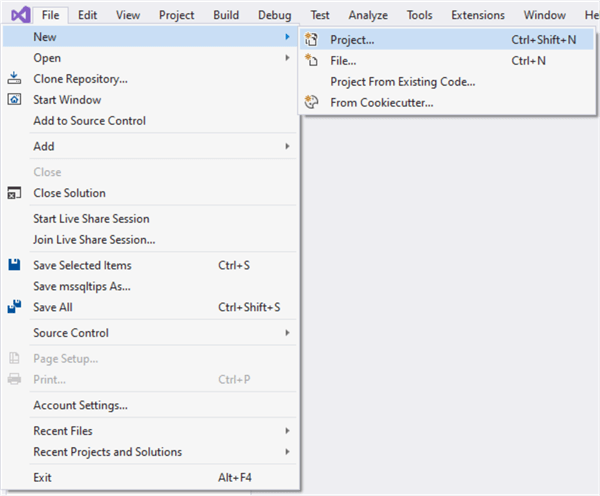The image size is (600, 496).
Task: Select Start Live Share Session
Action: [91, 219]
